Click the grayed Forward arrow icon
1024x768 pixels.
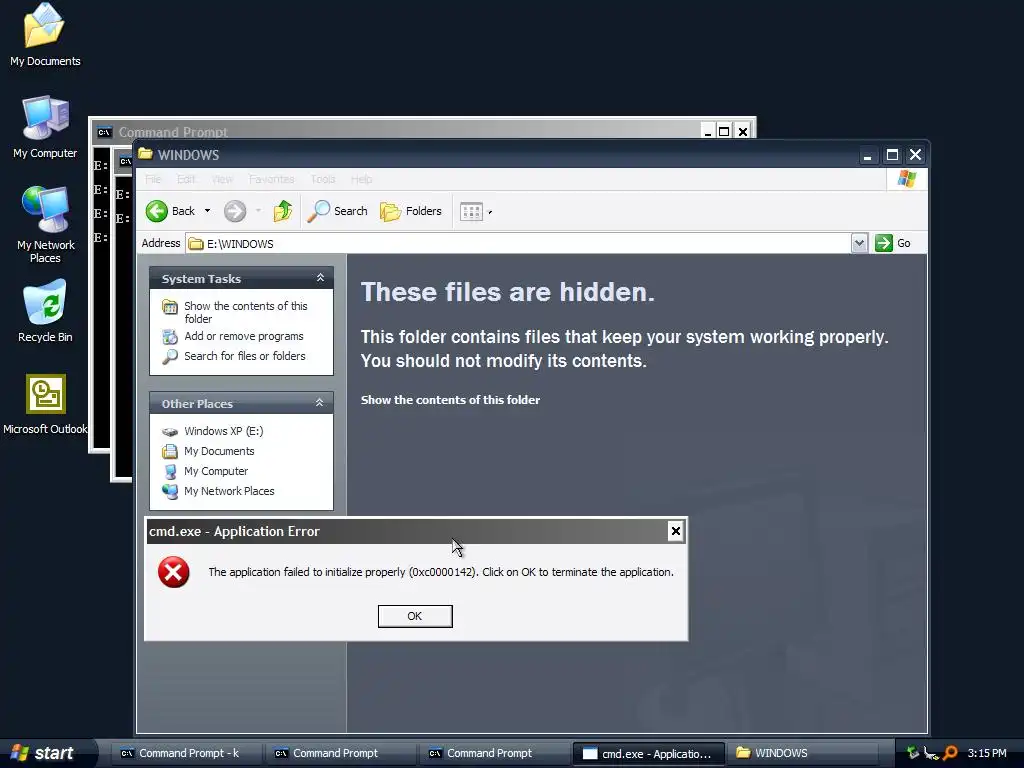(x=234, y=211)
